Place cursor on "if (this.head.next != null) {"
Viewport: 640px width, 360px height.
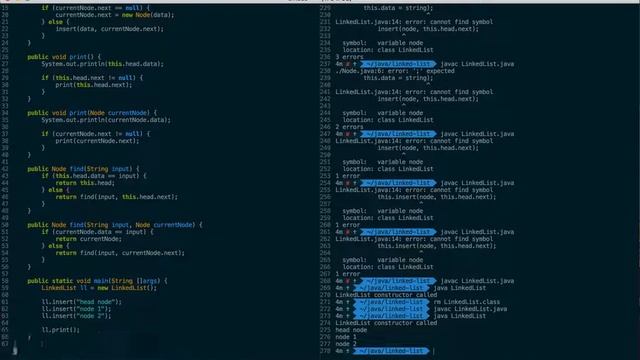92,78
